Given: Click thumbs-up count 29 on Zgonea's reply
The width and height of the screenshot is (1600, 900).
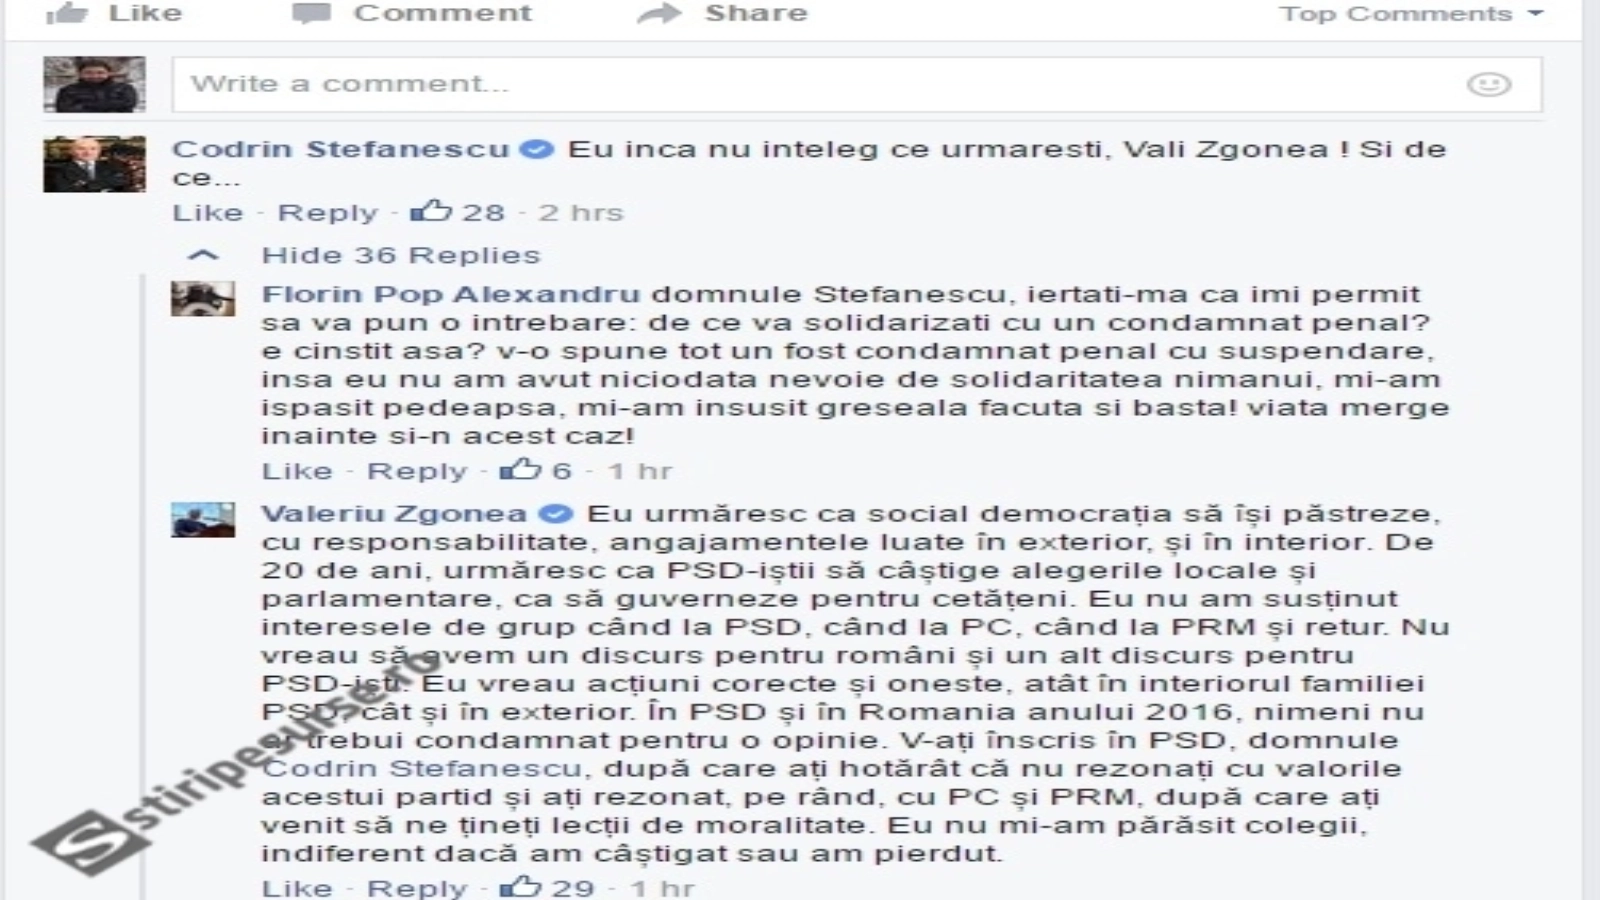Looking at the screenshot, I should 547,887.
